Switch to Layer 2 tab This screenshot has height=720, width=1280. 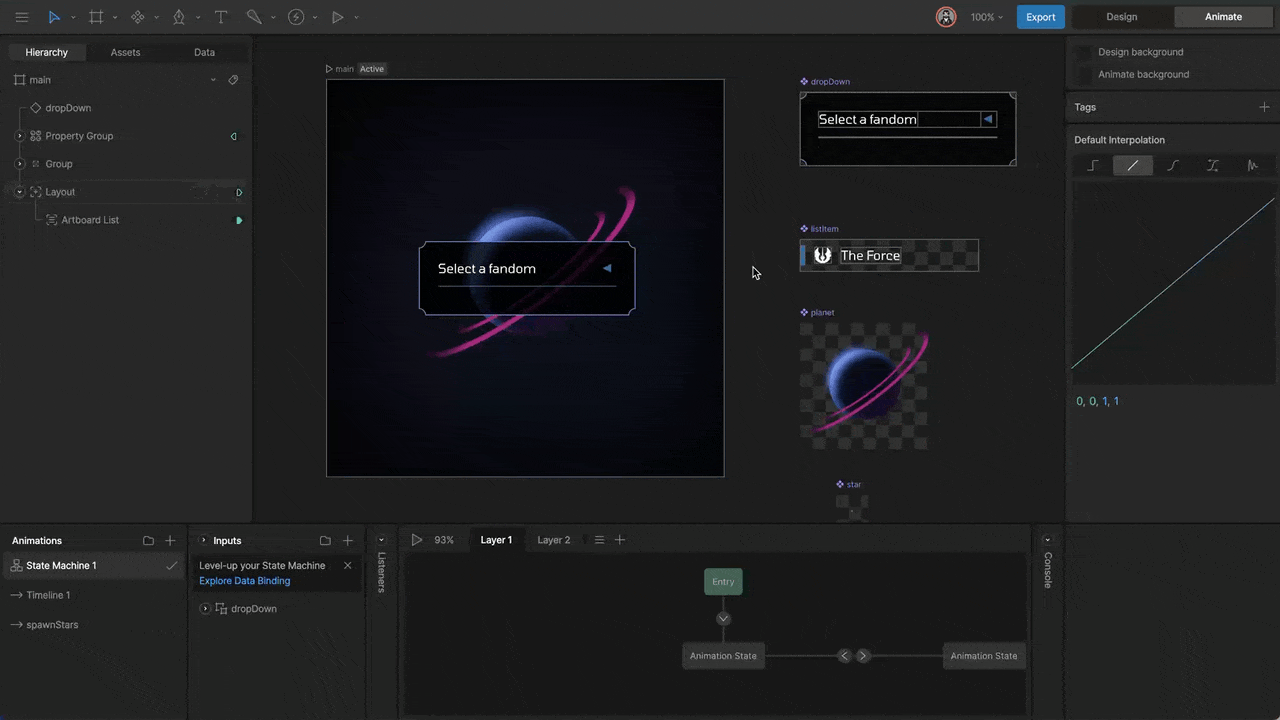tap(553, 540)
